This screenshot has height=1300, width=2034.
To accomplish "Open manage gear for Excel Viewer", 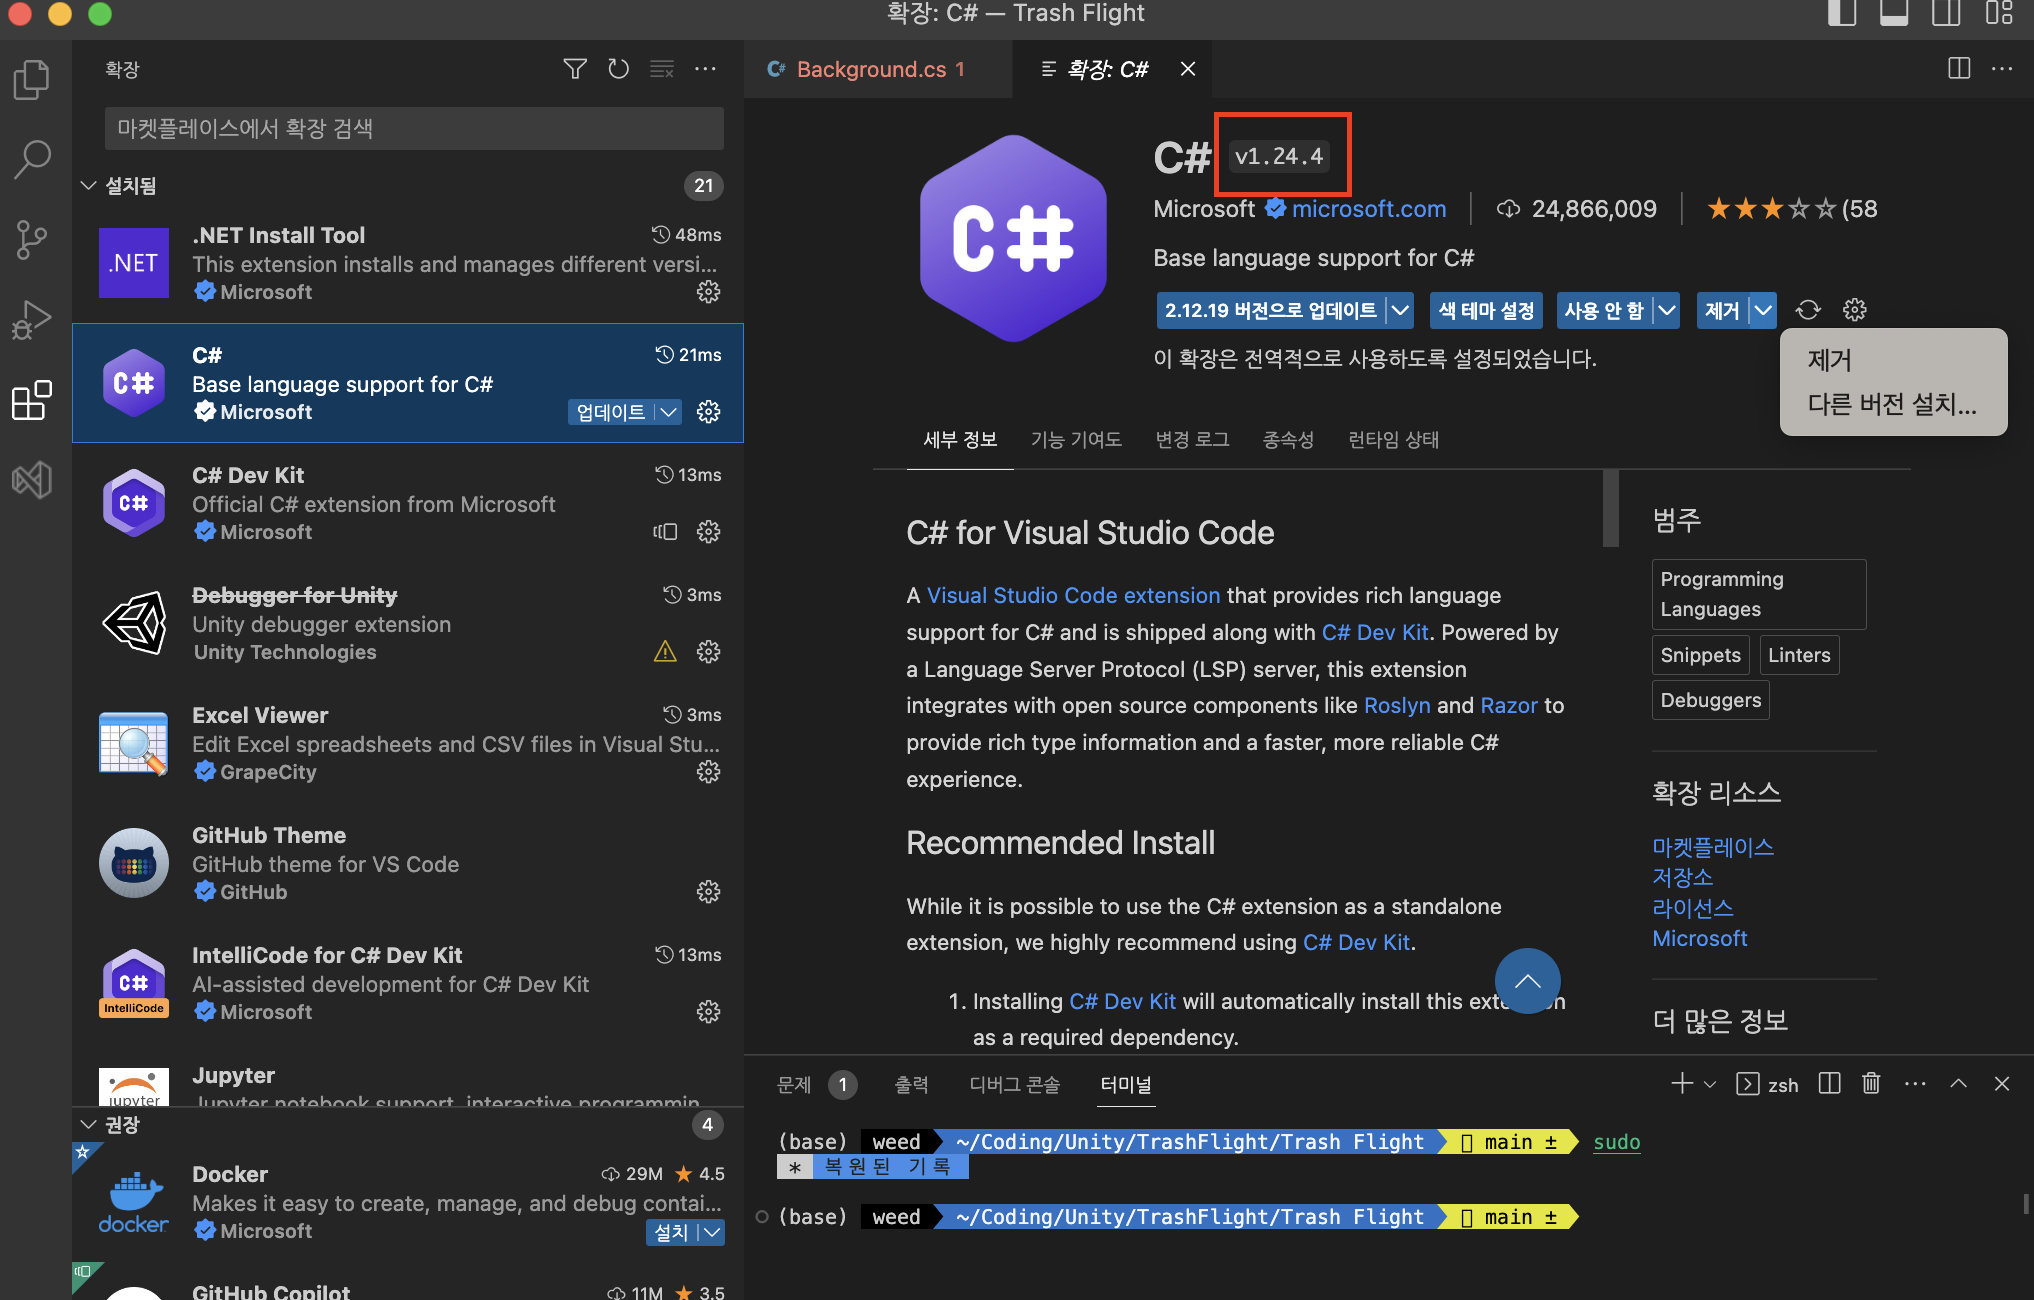I will [708, 772].
